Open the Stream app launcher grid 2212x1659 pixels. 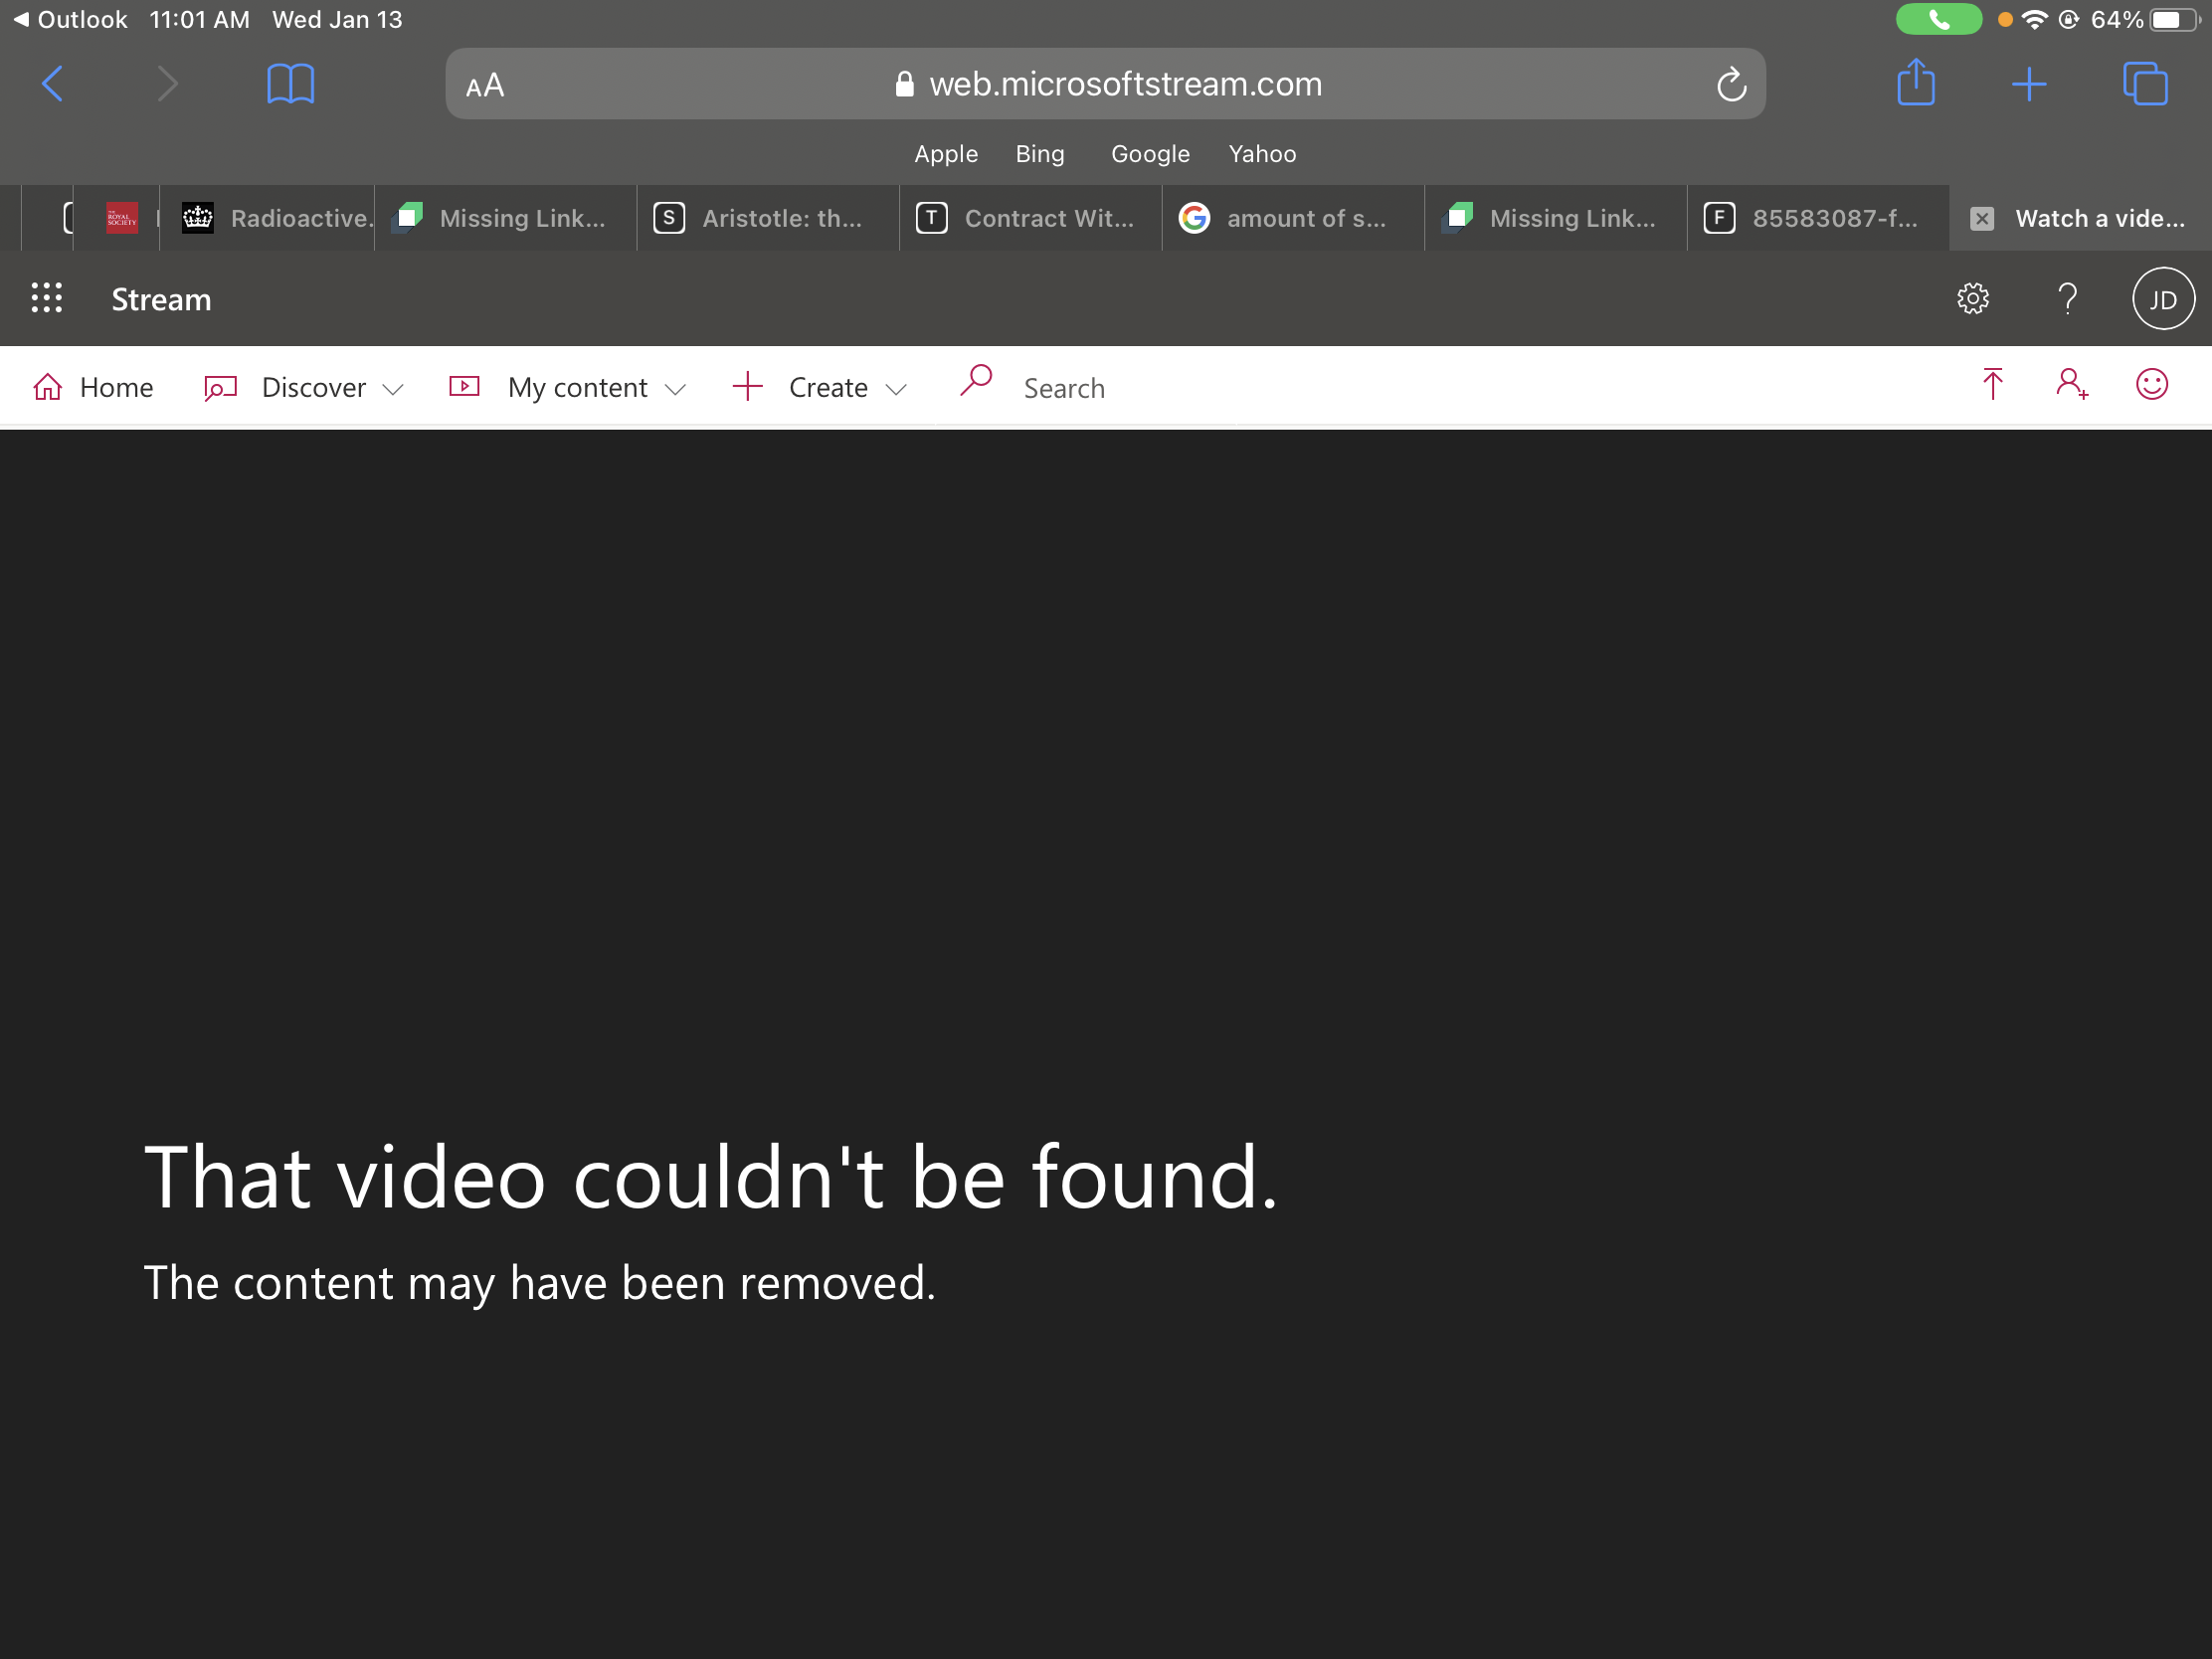(x=46, y=298)
